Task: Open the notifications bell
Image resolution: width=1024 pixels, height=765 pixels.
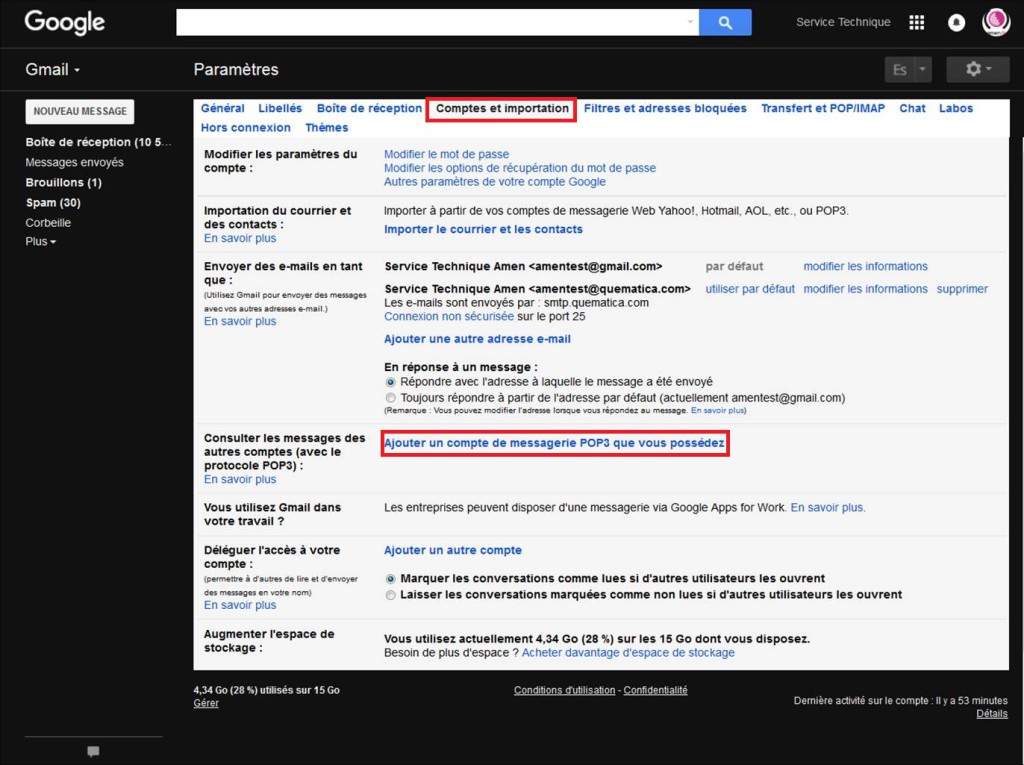Action: click(956, 23)
